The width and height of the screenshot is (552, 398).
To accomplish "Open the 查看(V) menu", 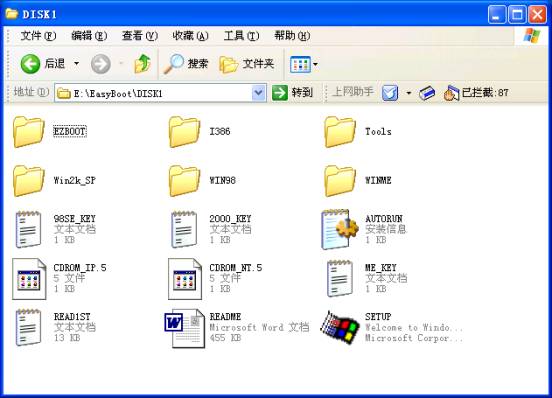I will tap(140, 36).
